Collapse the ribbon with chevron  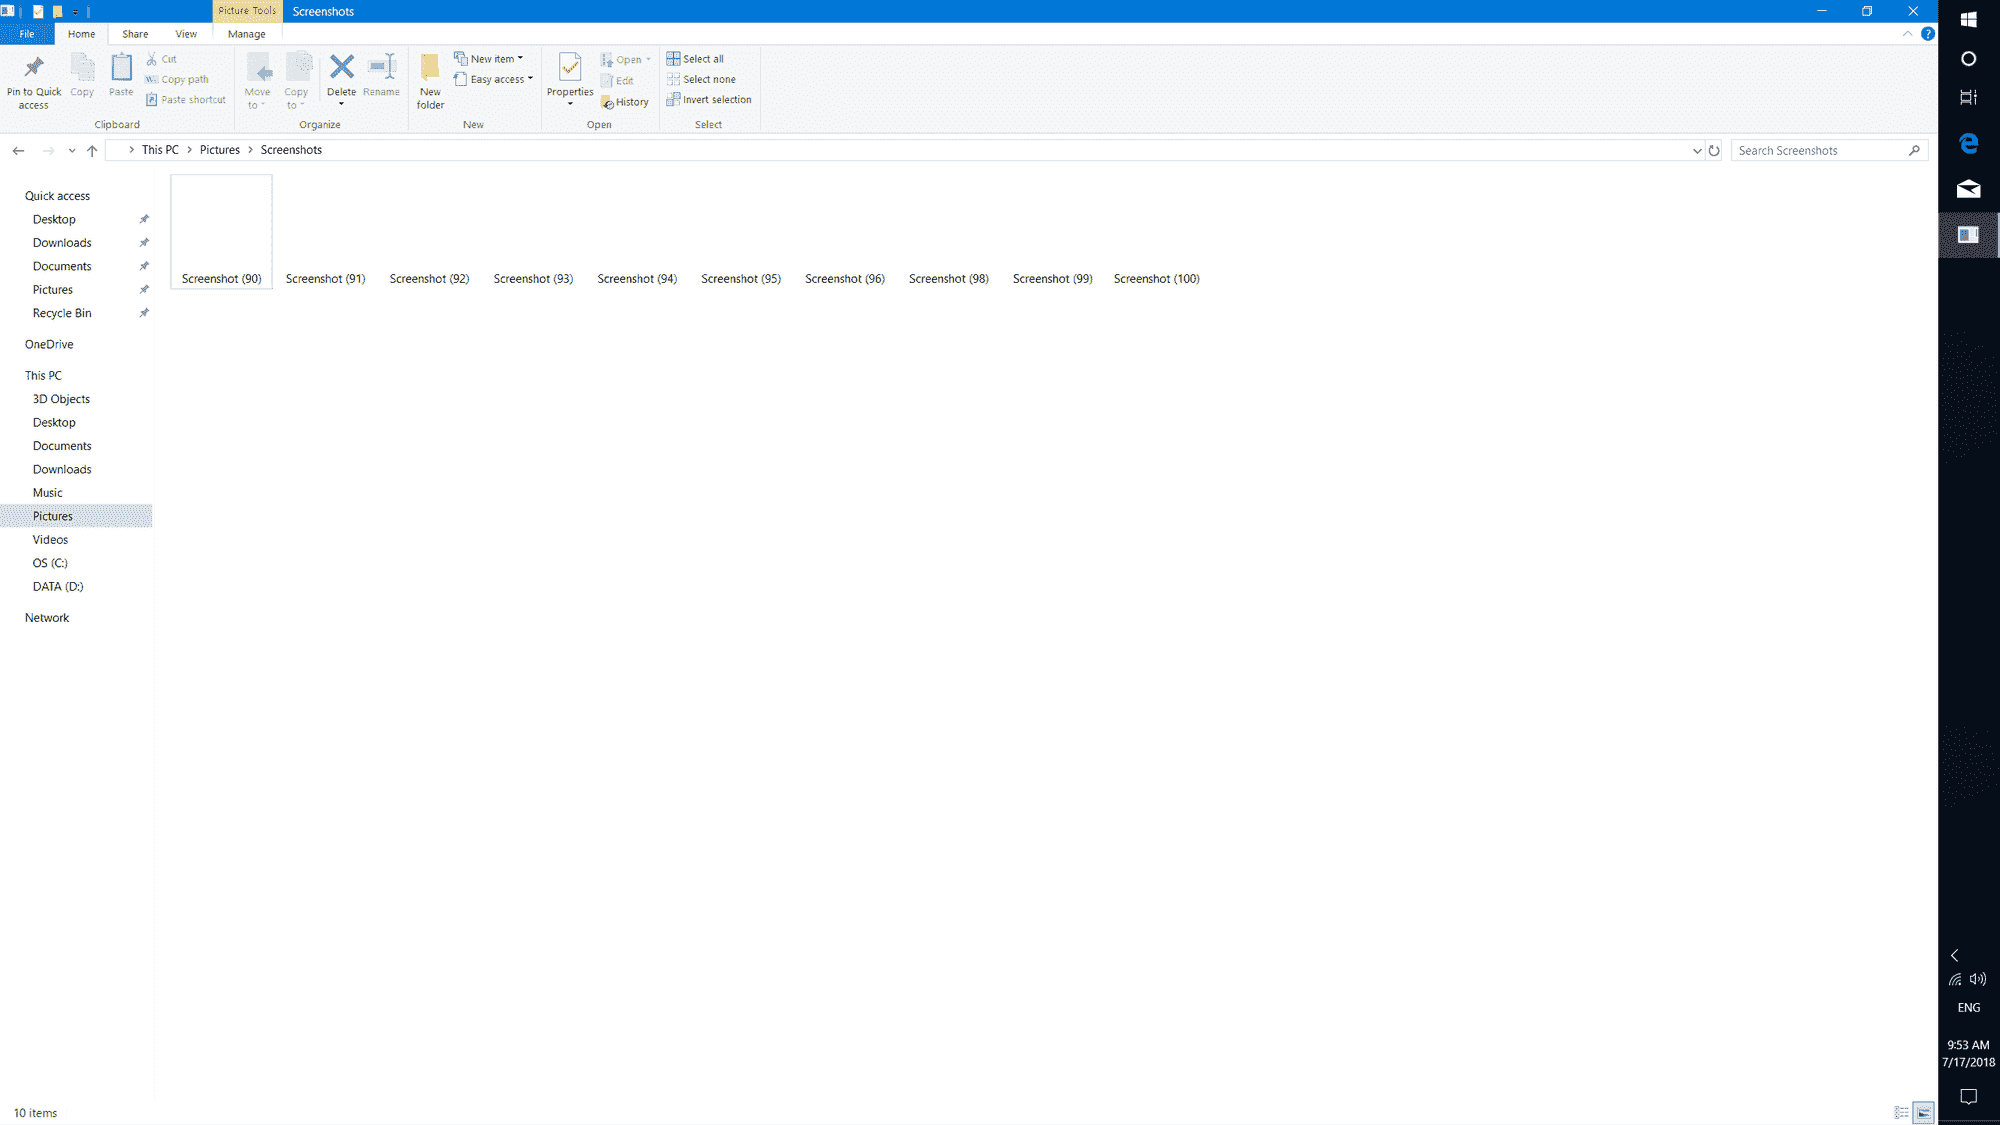pos(1907,34)
